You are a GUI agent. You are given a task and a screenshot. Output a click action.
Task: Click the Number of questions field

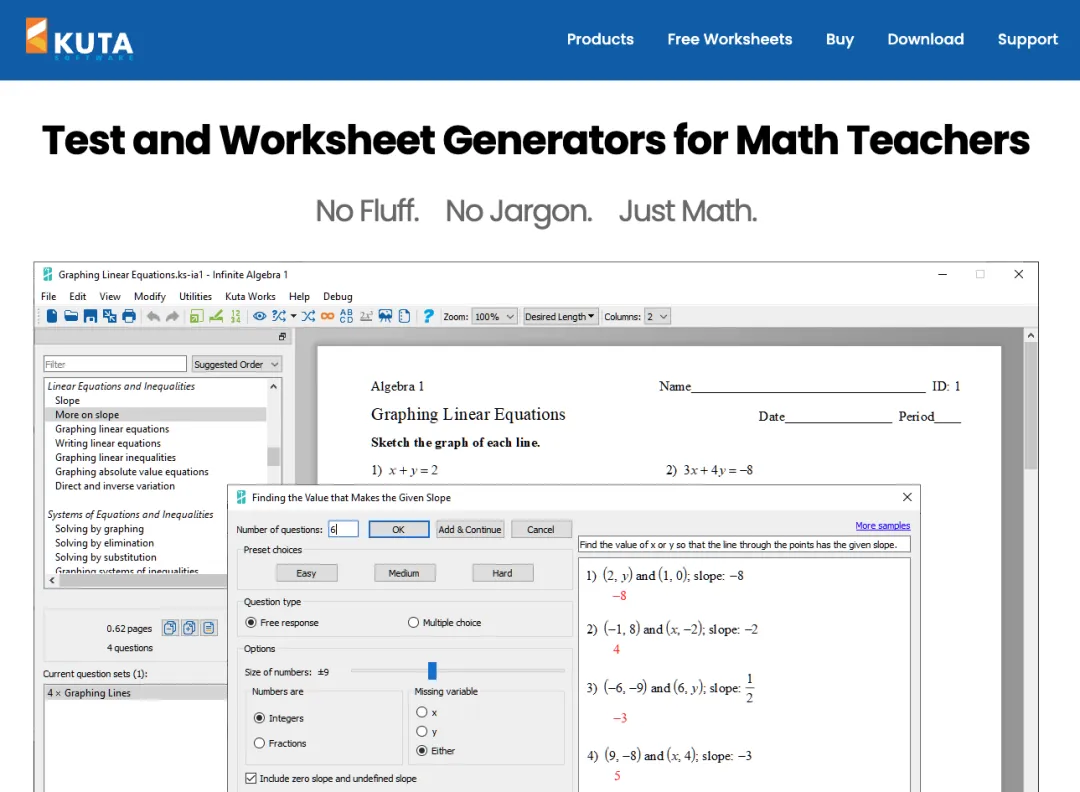(343, 529)
